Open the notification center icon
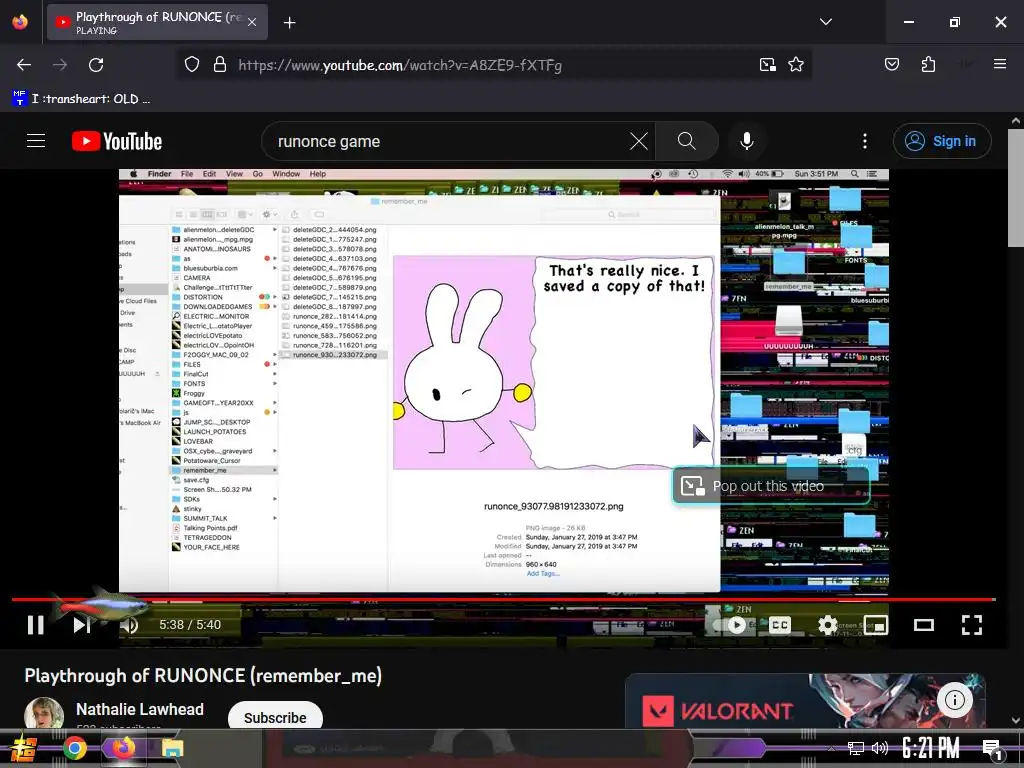 [x=993, y=749]
